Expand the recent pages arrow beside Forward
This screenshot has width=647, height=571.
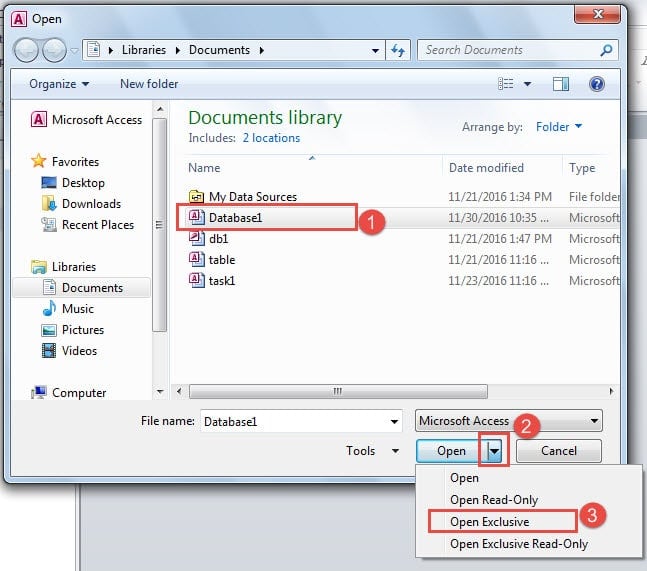point(74,50)
